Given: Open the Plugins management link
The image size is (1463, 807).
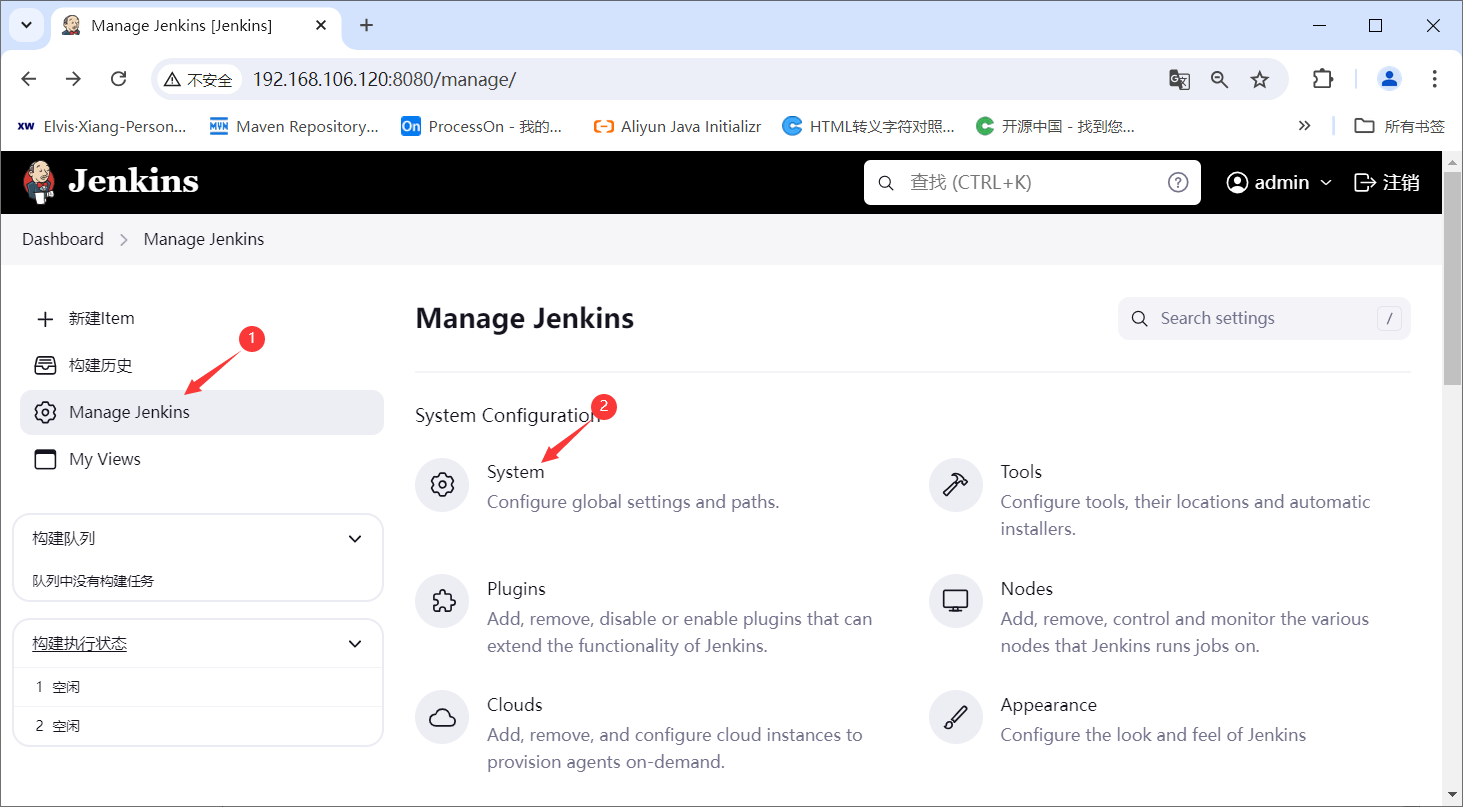Looking at the screenshot, I should click(516, 589).
